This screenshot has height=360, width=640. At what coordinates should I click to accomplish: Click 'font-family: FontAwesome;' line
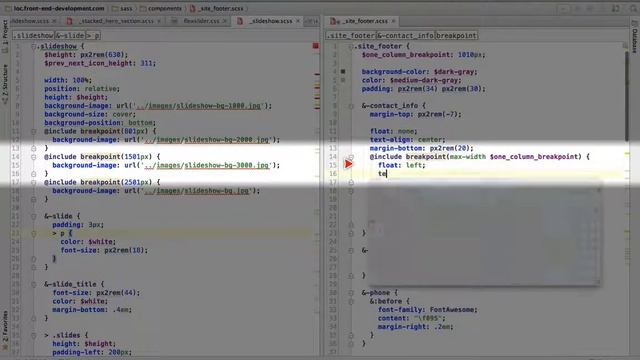[x=427, y=310]
